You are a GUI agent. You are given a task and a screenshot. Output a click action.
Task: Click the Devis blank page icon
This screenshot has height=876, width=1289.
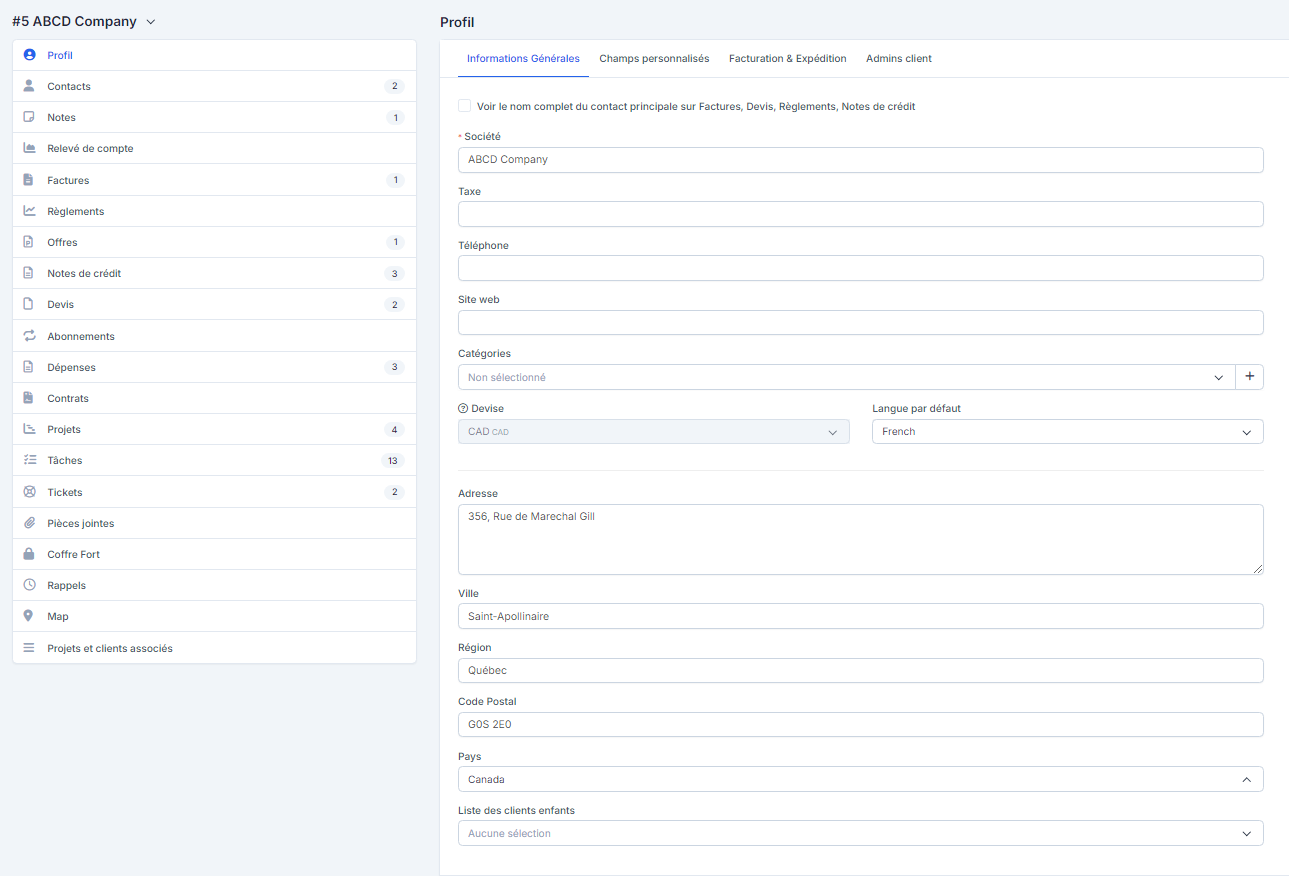click(x=29, y=304)
